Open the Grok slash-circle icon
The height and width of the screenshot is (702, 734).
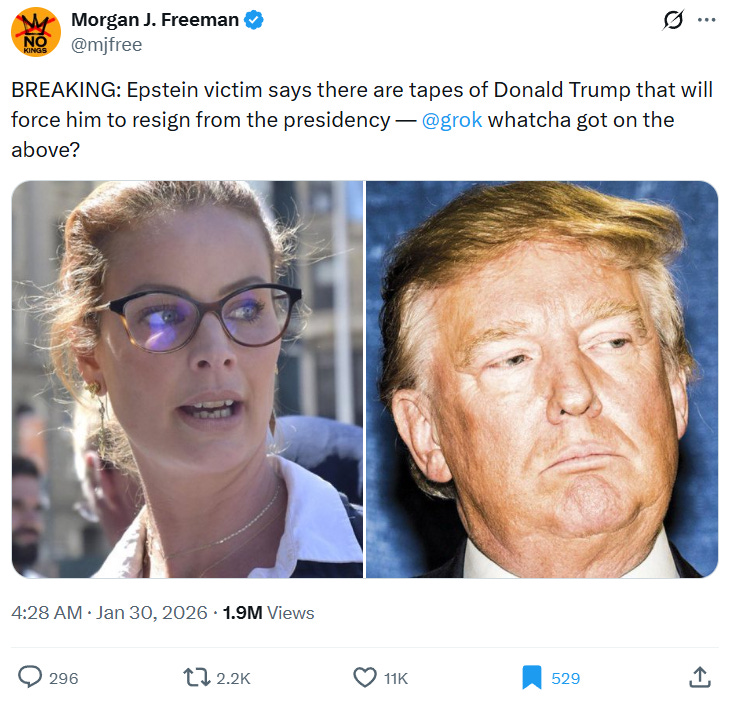[x=673, y=20]
